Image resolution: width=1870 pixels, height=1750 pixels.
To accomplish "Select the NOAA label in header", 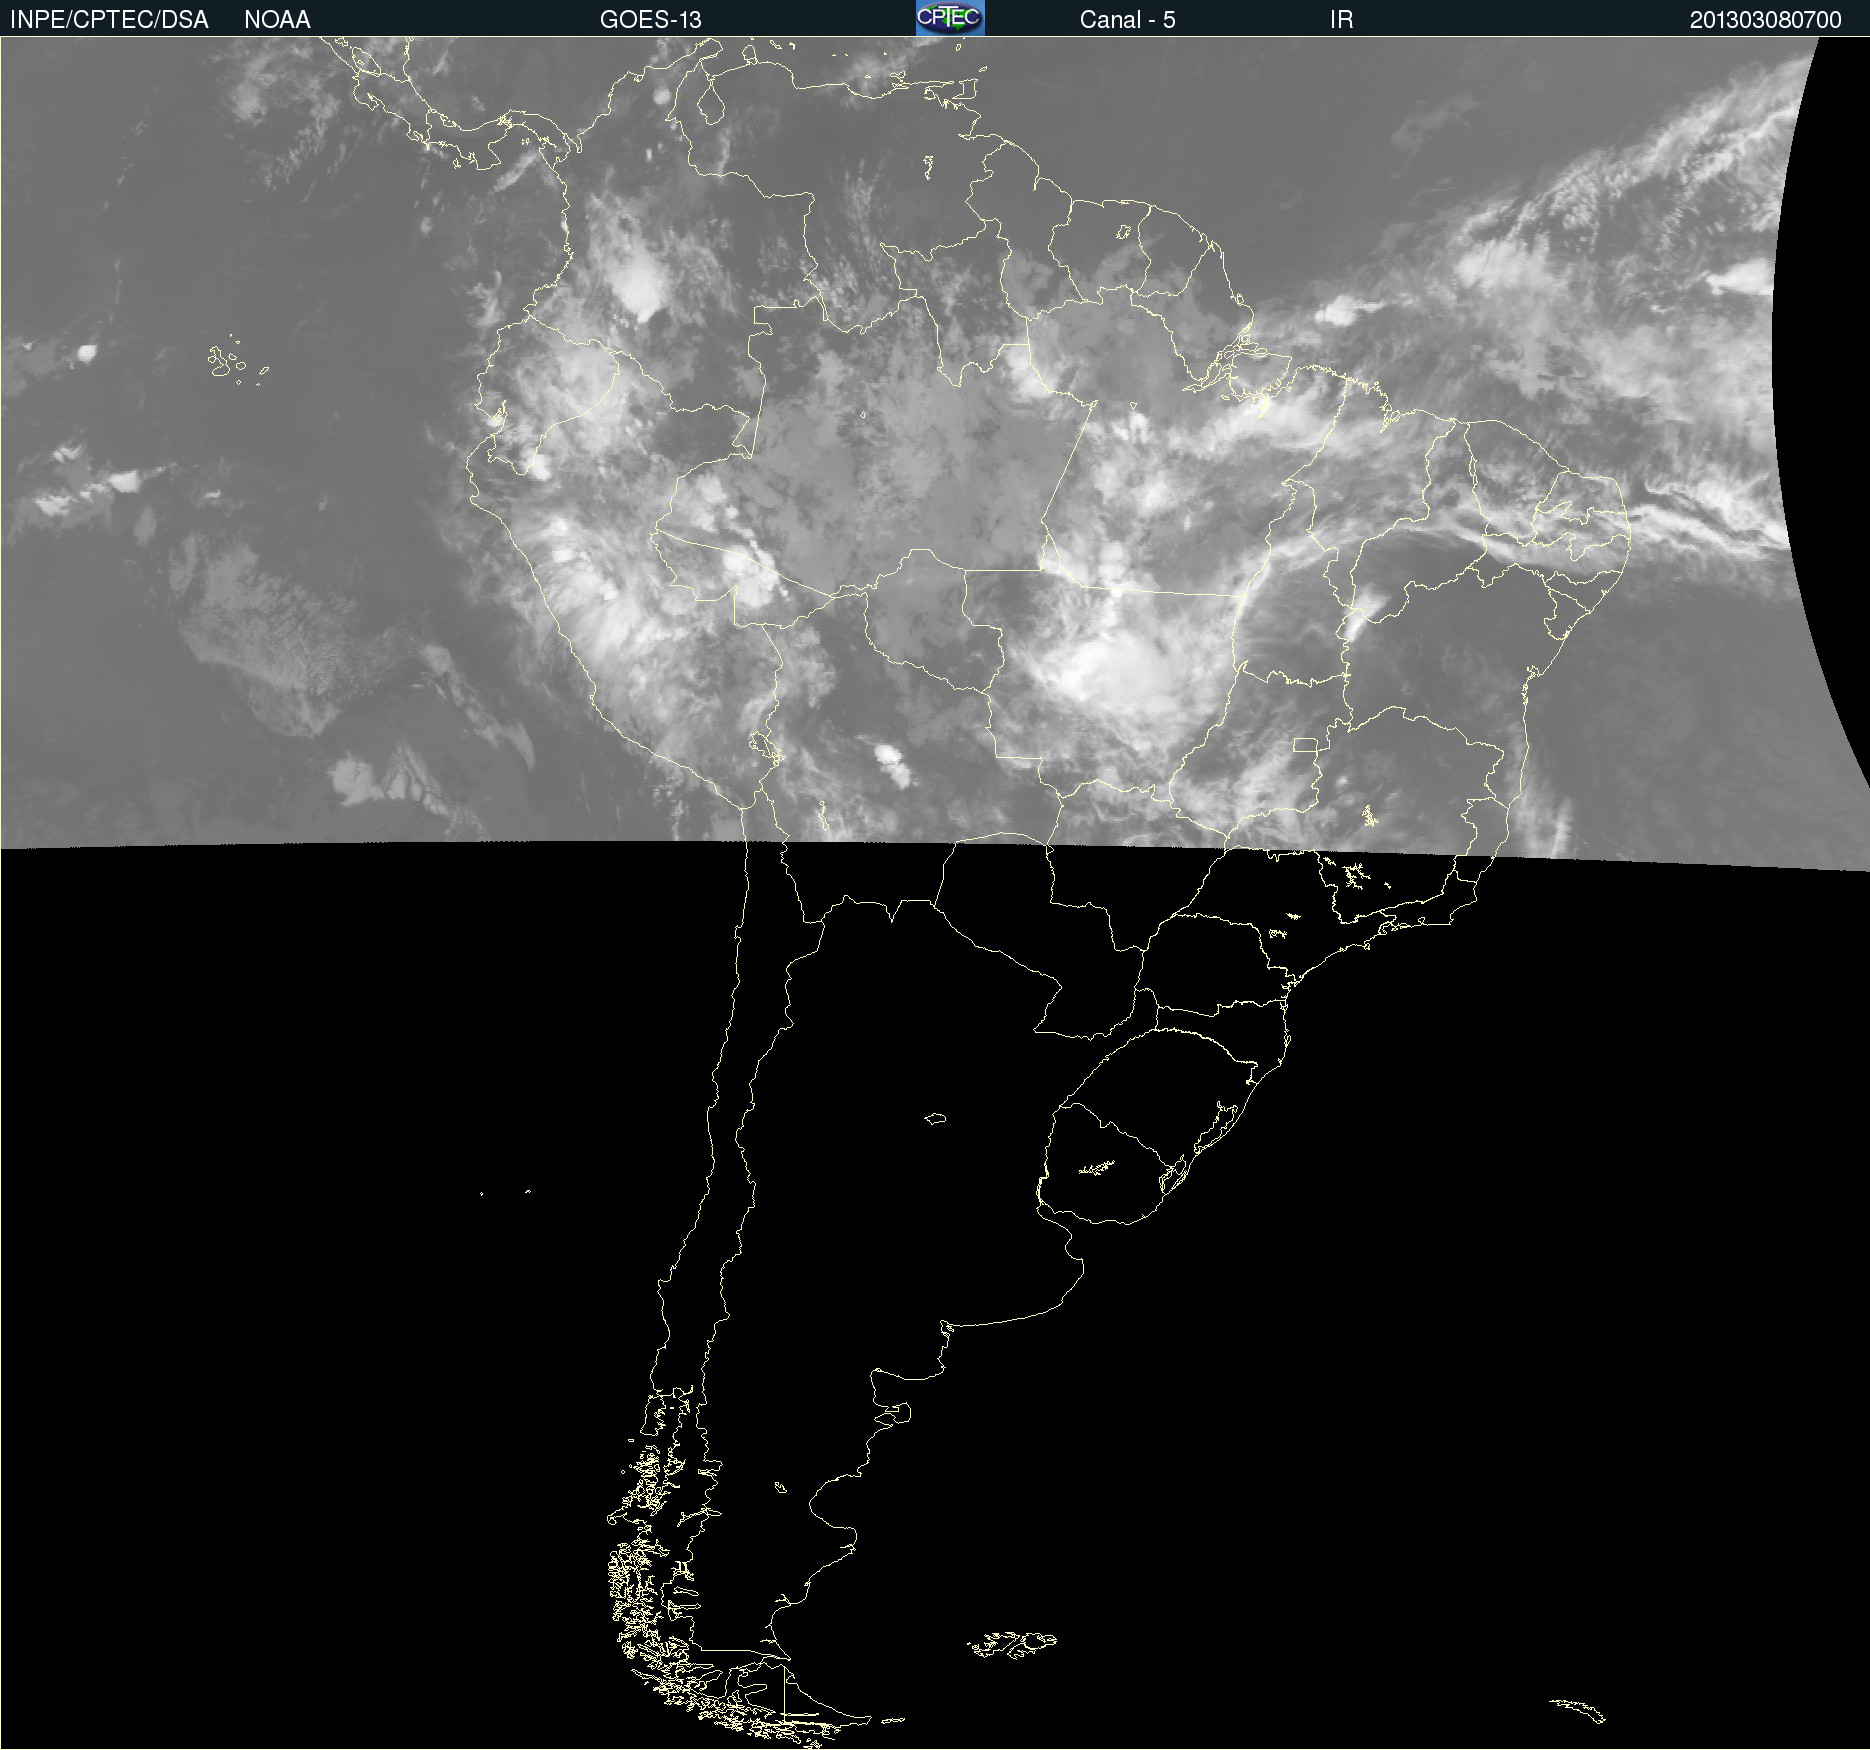I will [277, 20].
